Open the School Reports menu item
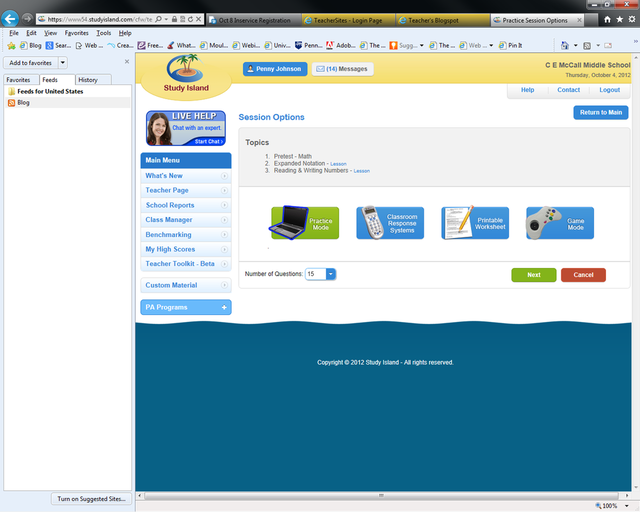The width and height of the screenshot is (640, 512). click(x=186, y=205)
